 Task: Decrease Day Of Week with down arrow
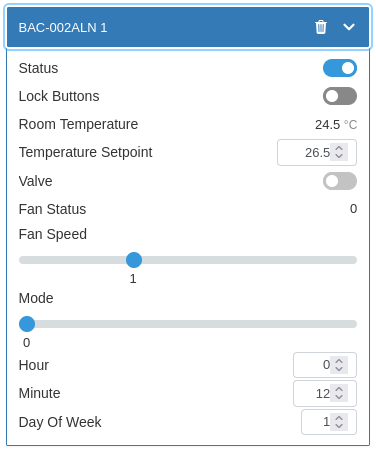(x=339, y=426)
